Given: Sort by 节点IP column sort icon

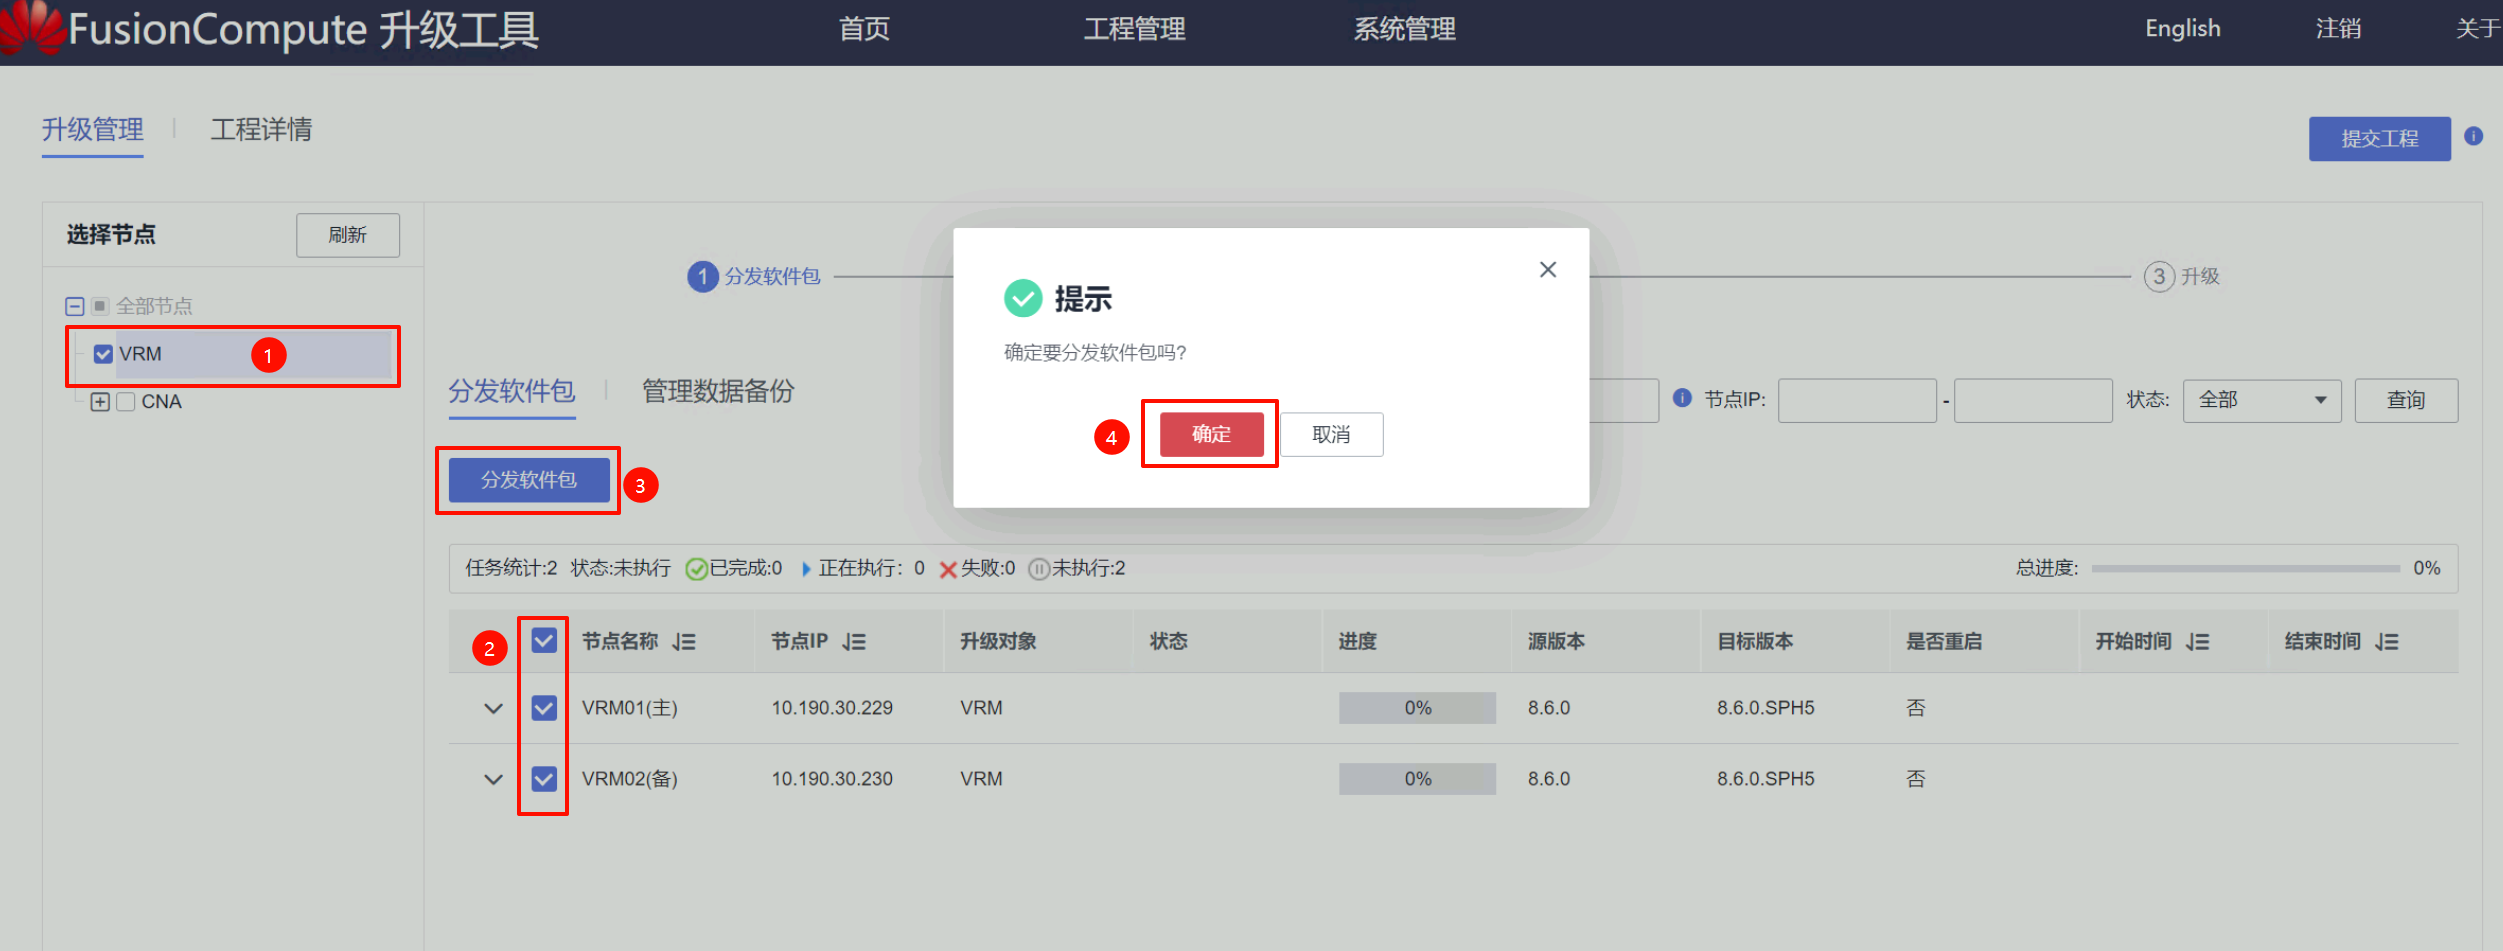Looking at the screenshot, I should click(x=854, y=642).
